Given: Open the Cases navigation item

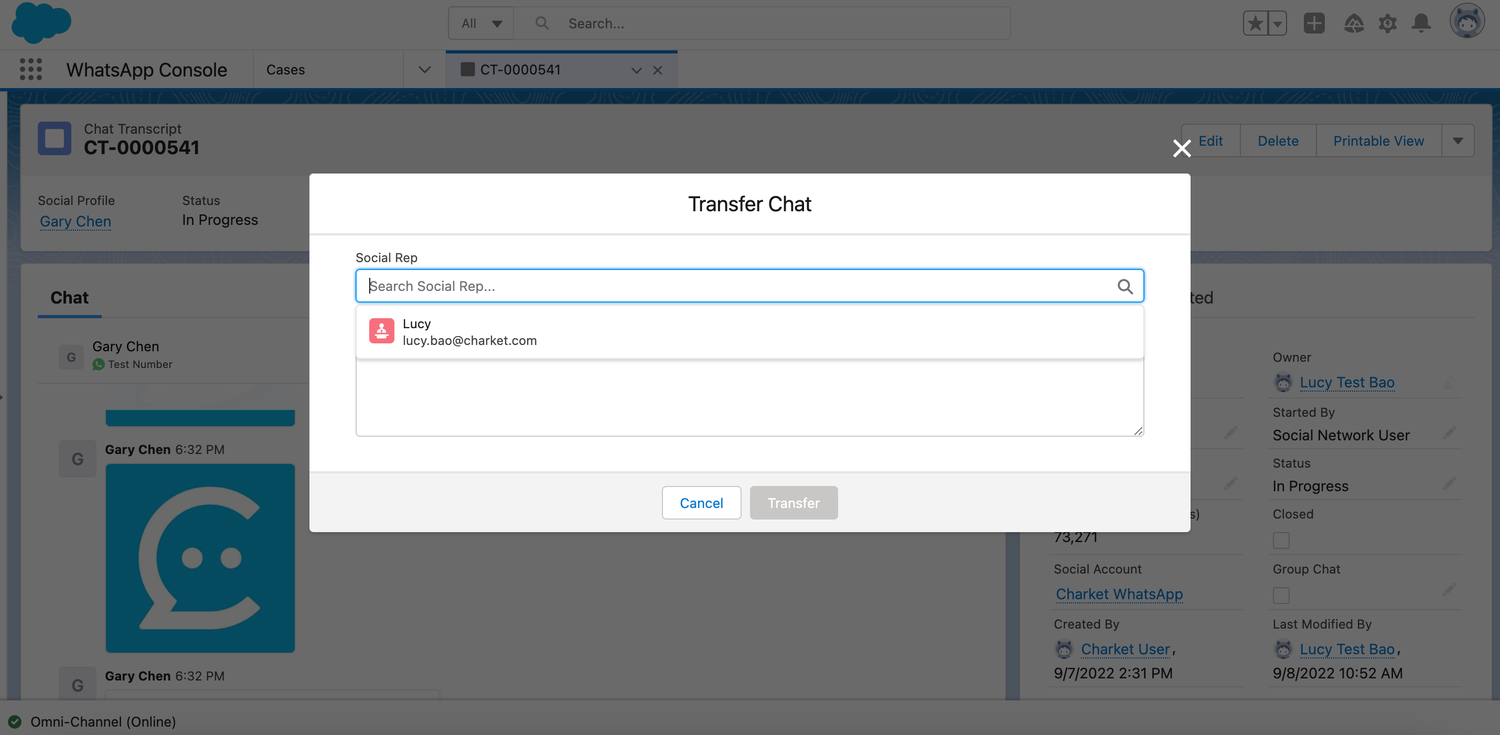Looking at the screenshot, I should [x=286, y=70].
